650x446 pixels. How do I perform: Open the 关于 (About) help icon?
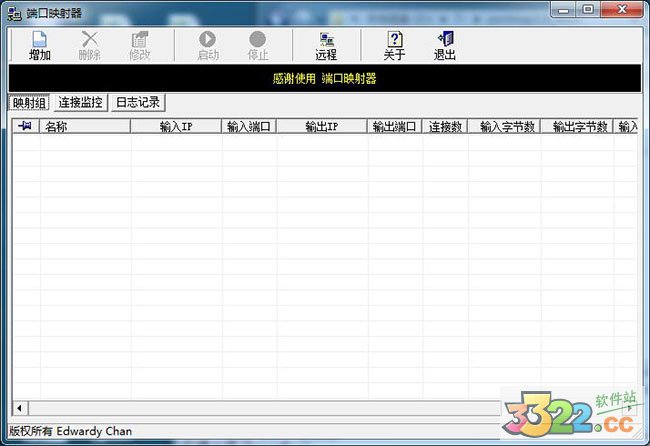click(394, 46)
